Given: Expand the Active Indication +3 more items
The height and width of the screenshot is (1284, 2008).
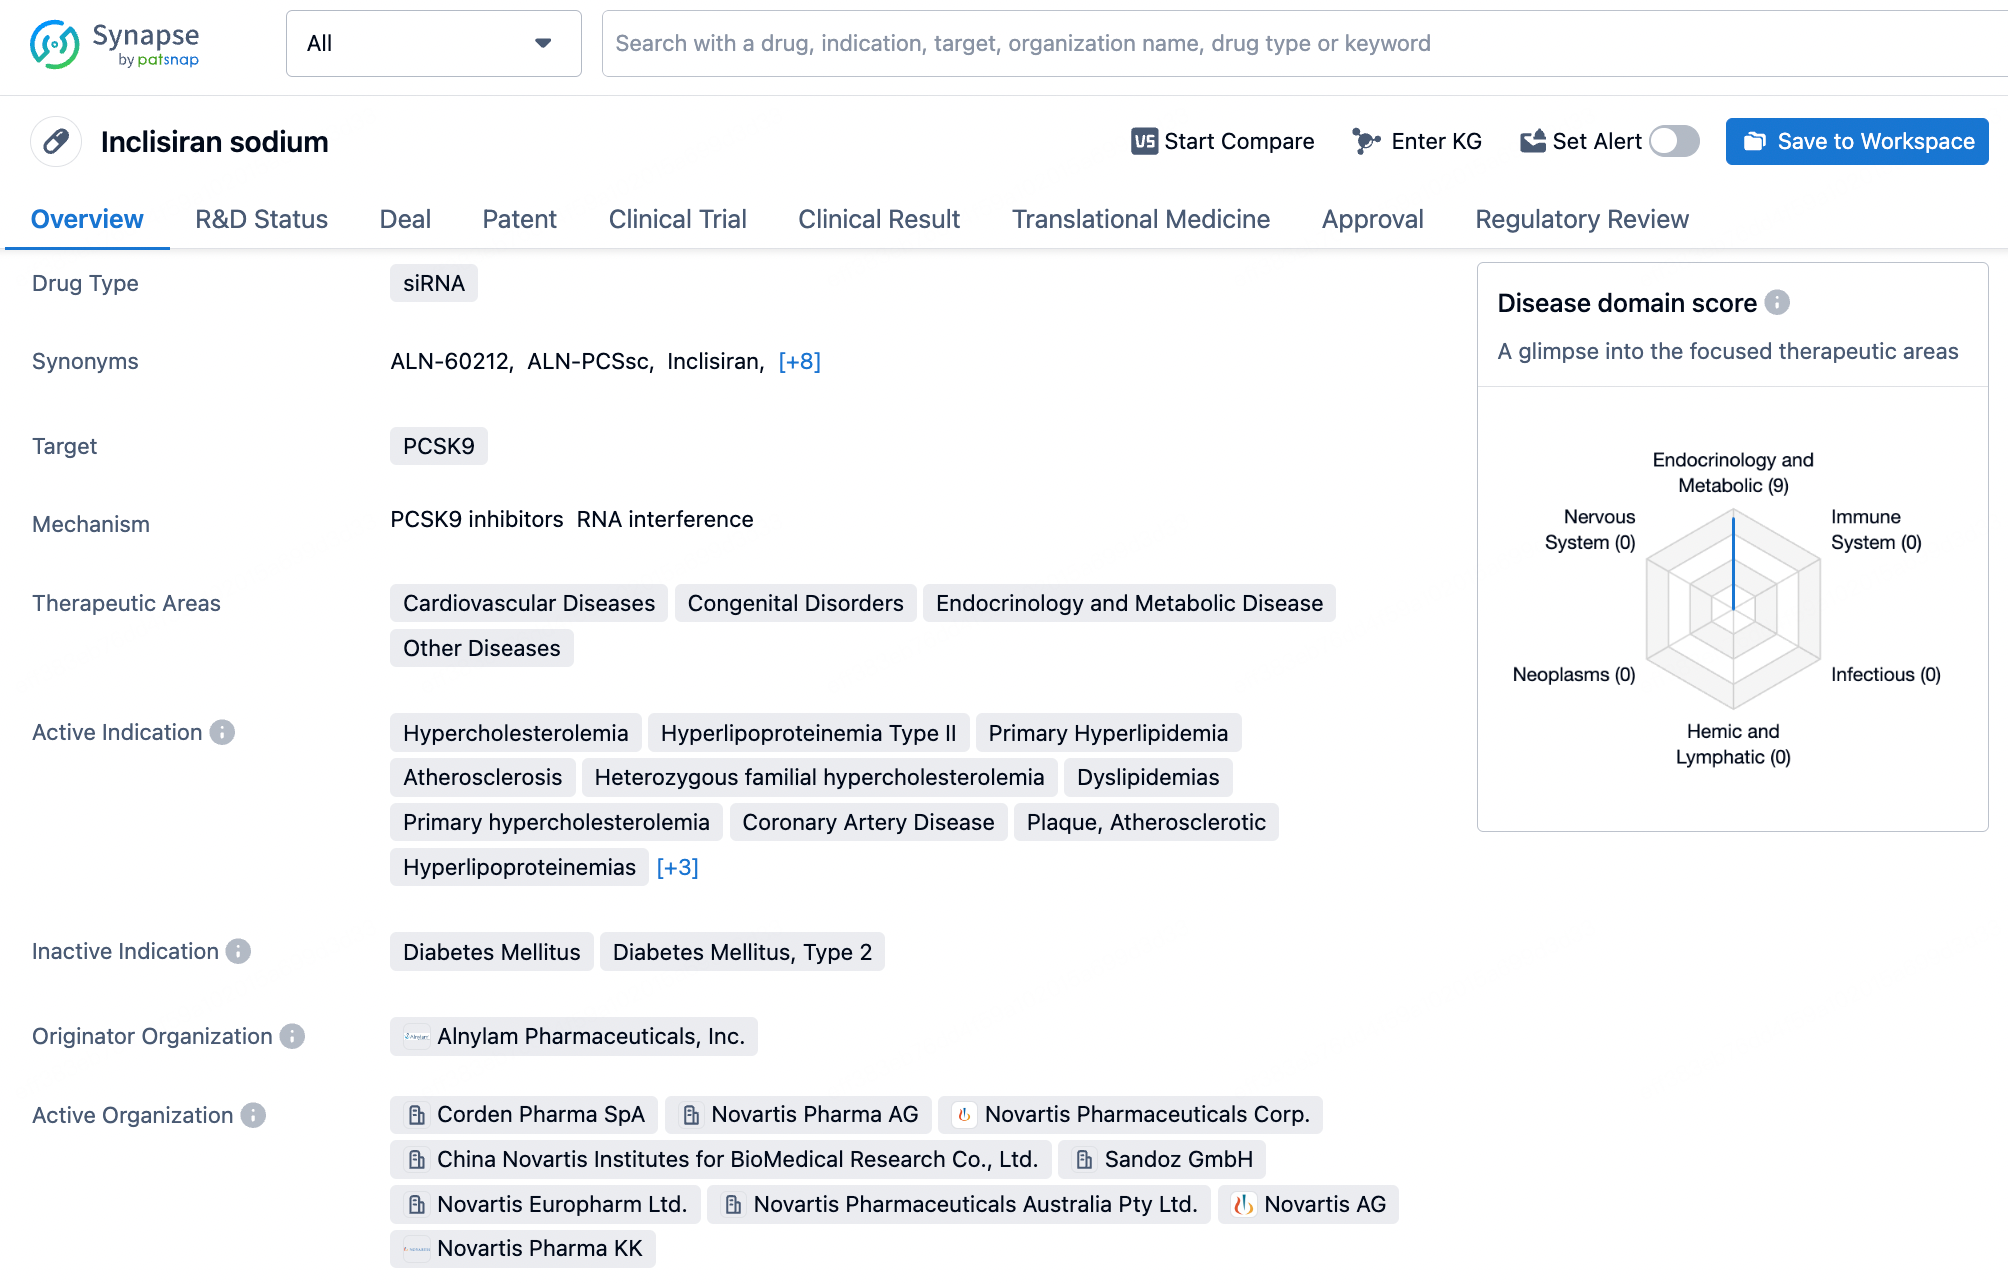Looking at the screenshot, I should point(678,867).
